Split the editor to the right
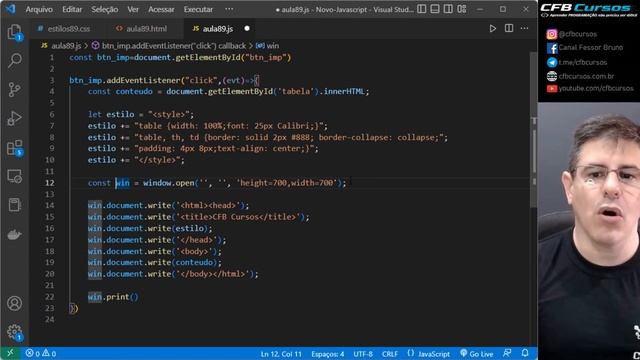640x360 pixels. [x=509, y=28]
